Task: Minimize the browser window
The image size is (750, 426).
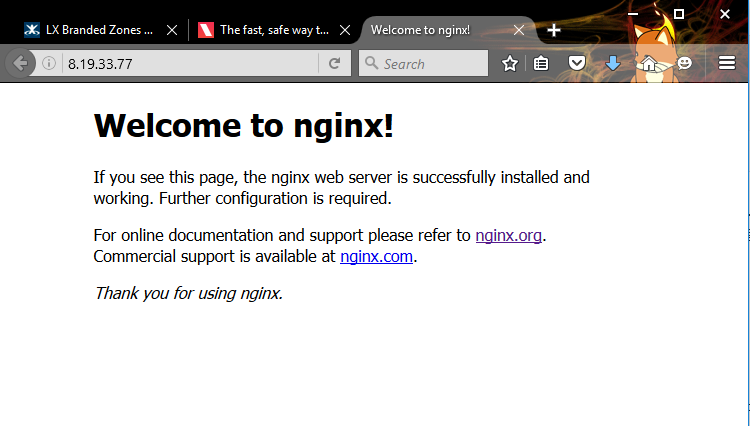Action: point(633,14)
